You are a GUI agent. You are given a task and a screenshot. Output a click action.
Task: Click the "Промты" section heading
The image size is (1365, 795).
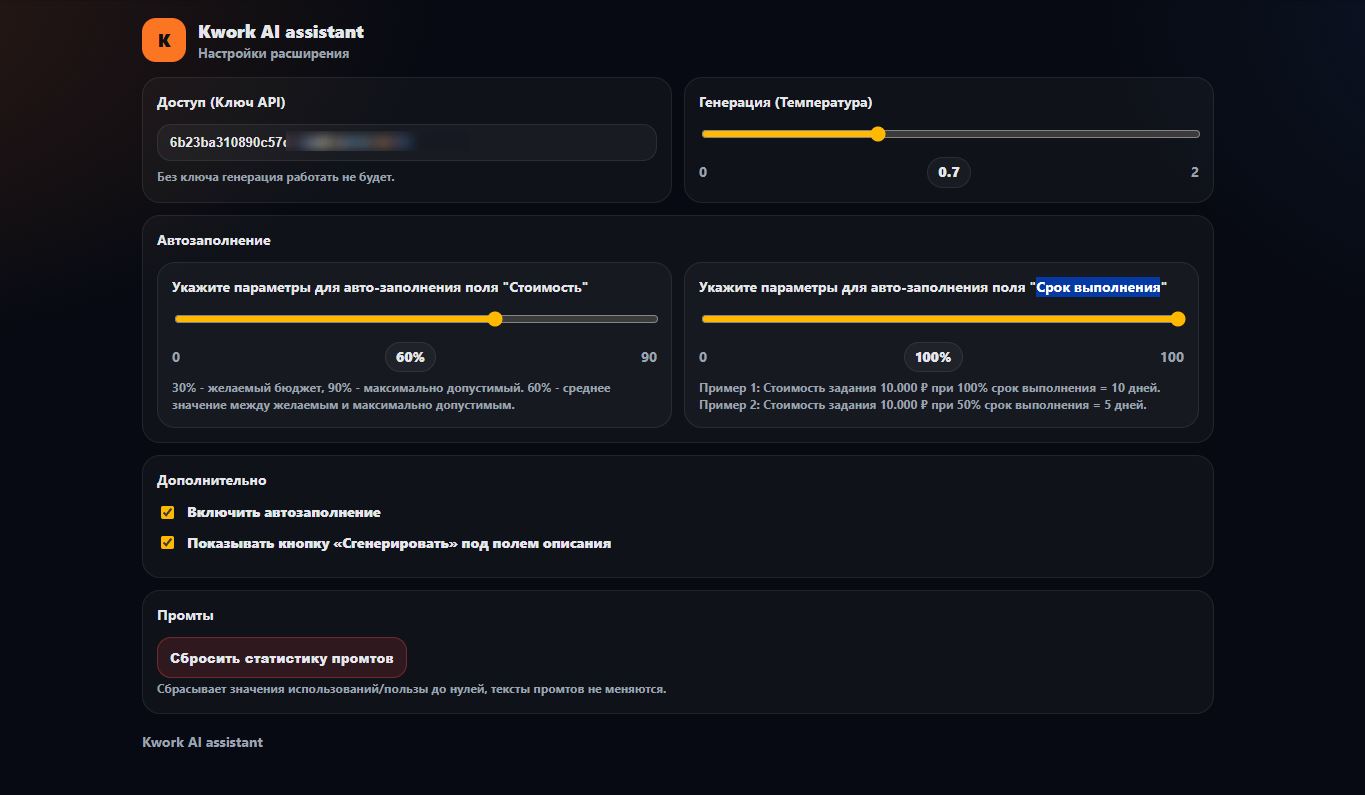click(x=186, y=615)
